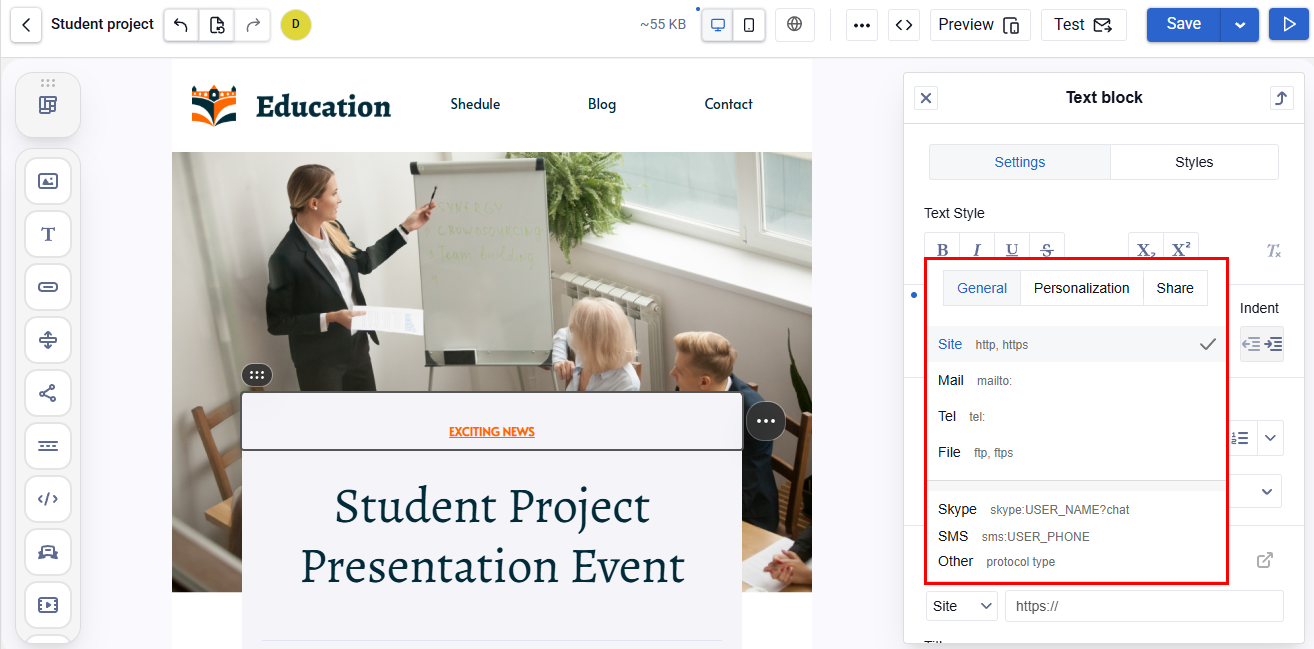Increase text indent

pyautogui.click(x=1273, y=344)
